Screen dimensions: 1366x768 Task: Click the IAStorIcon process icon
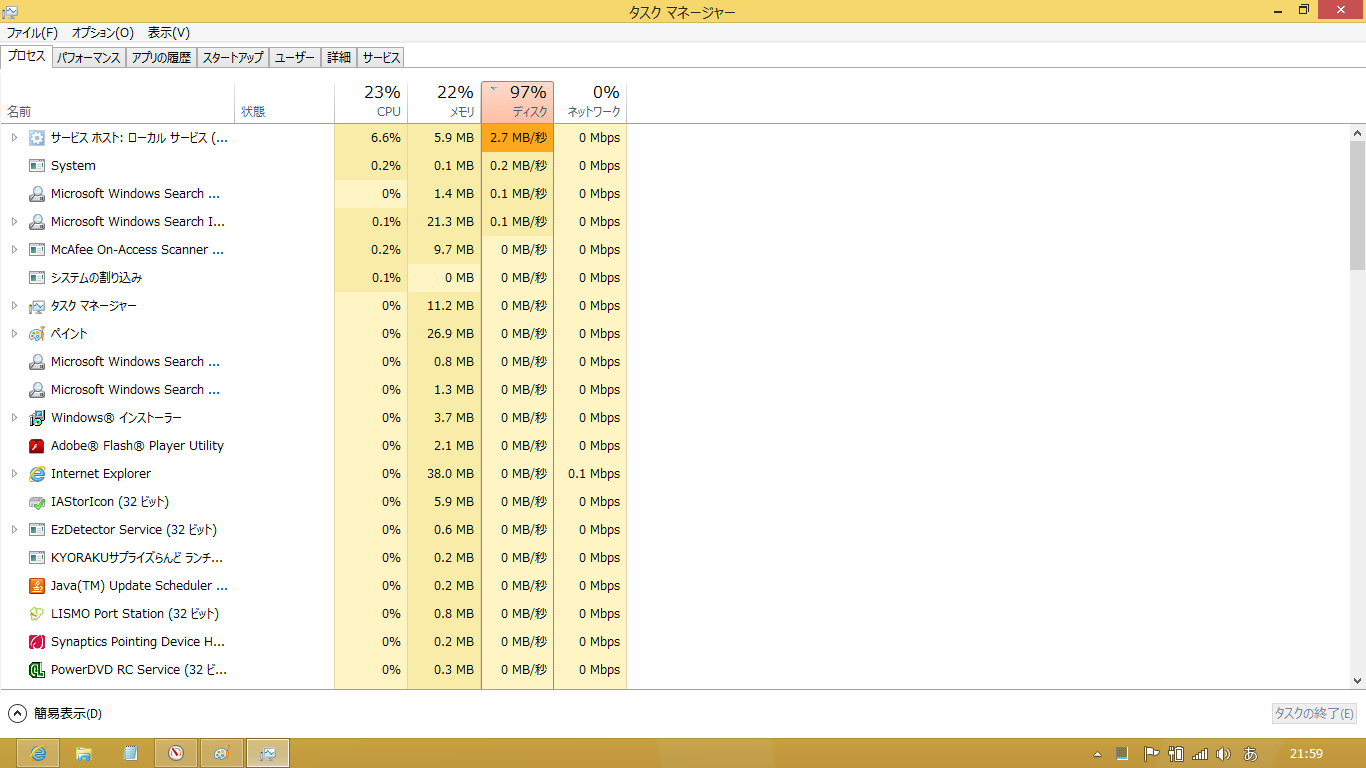(37, 502)
